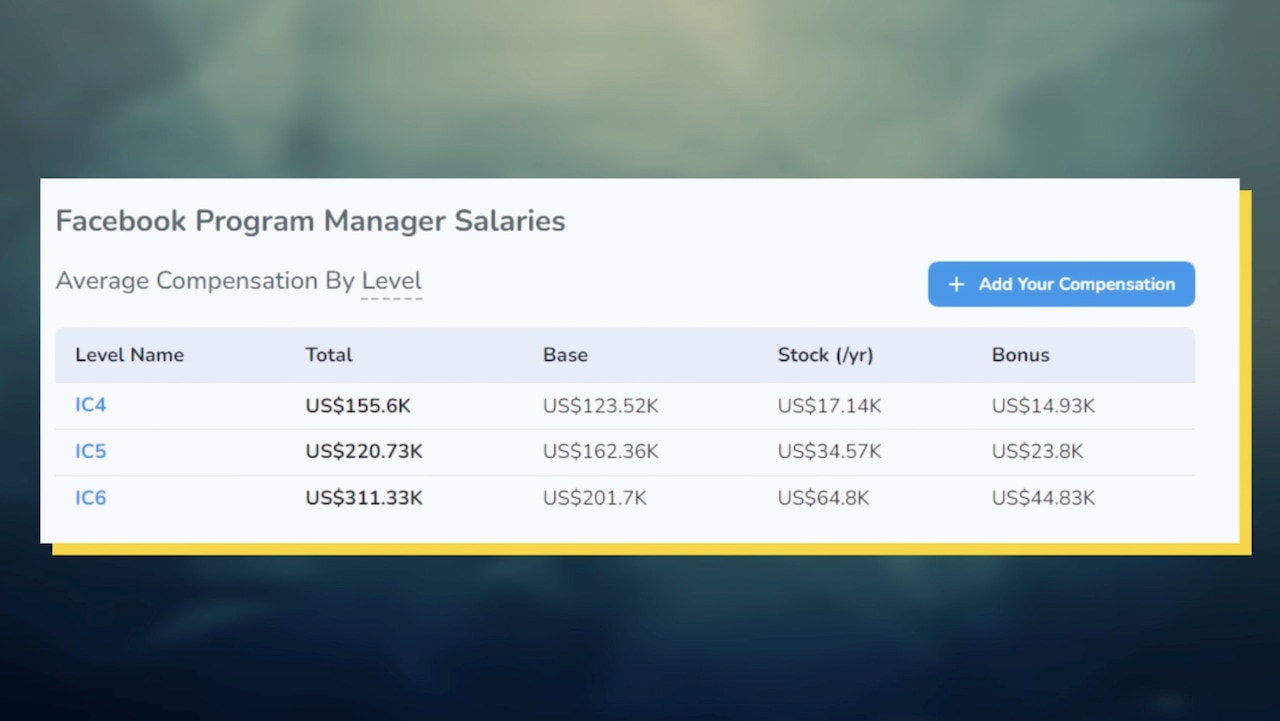1280x721 pixels.
Task: Click the US$17.14K stock value
Action: click(830, 406)
